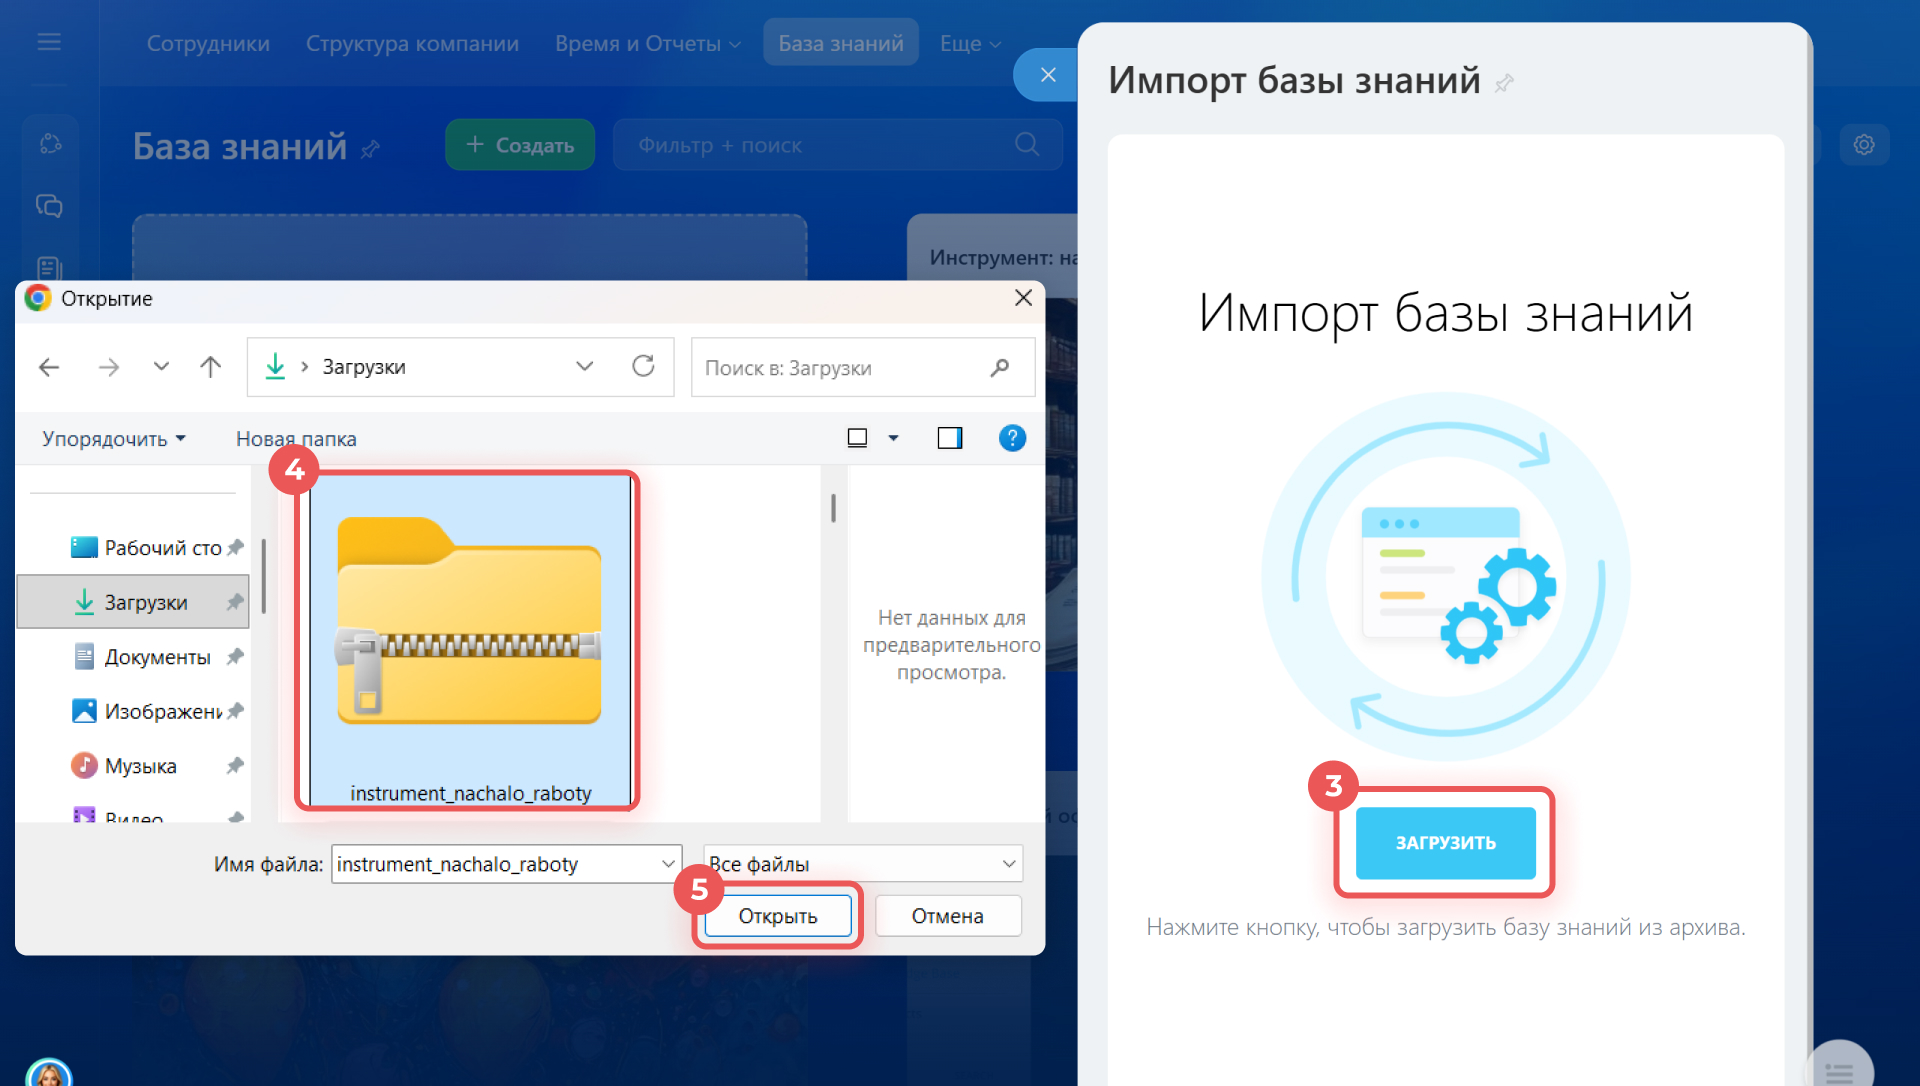Open the view mode options arrow
Image resolution: width=1920 pixels, height=1086 pixels.
point(894,438)
